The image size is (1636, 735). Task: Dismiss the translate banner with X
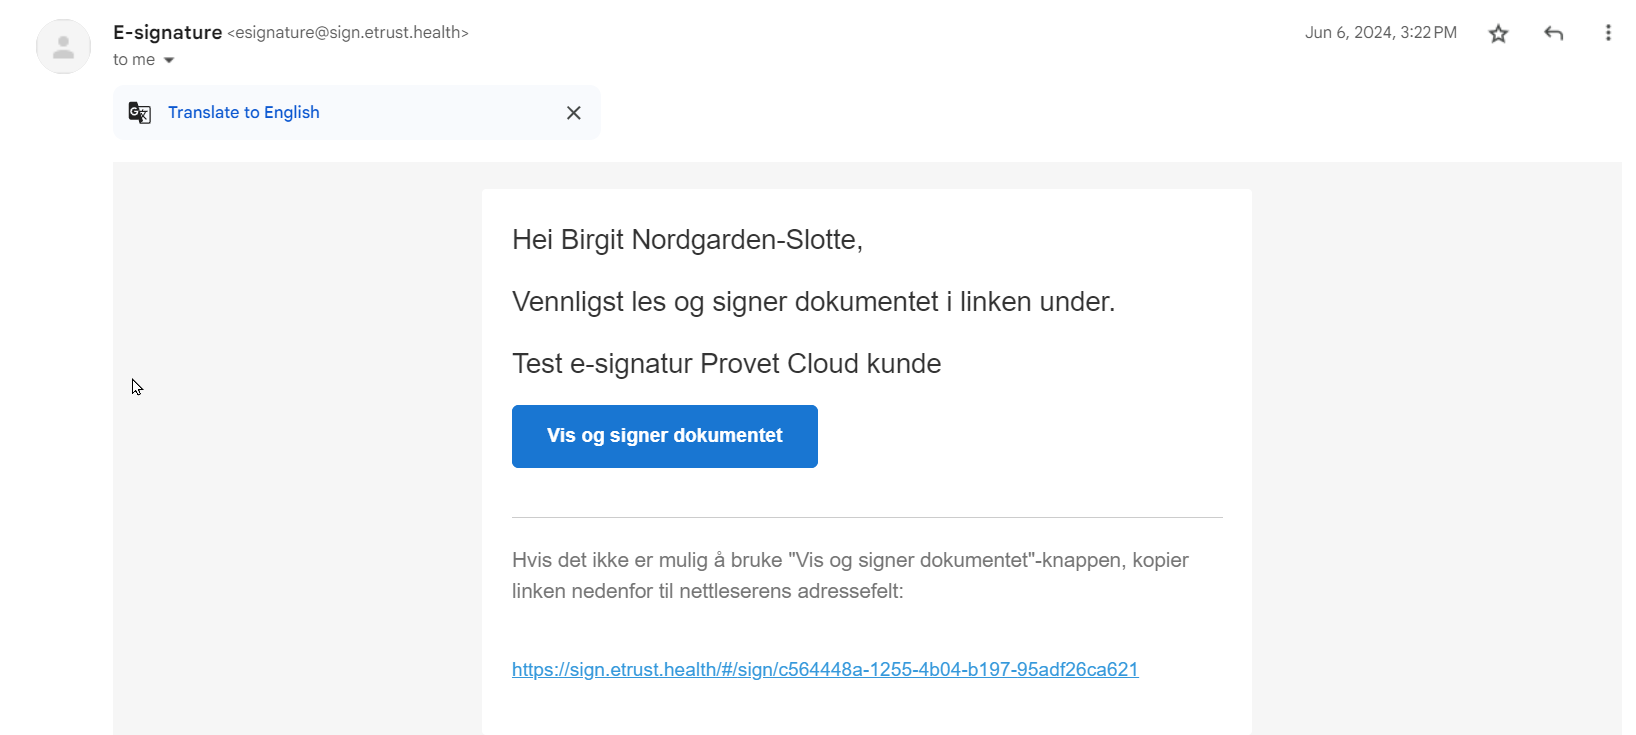tap(574, 113)
